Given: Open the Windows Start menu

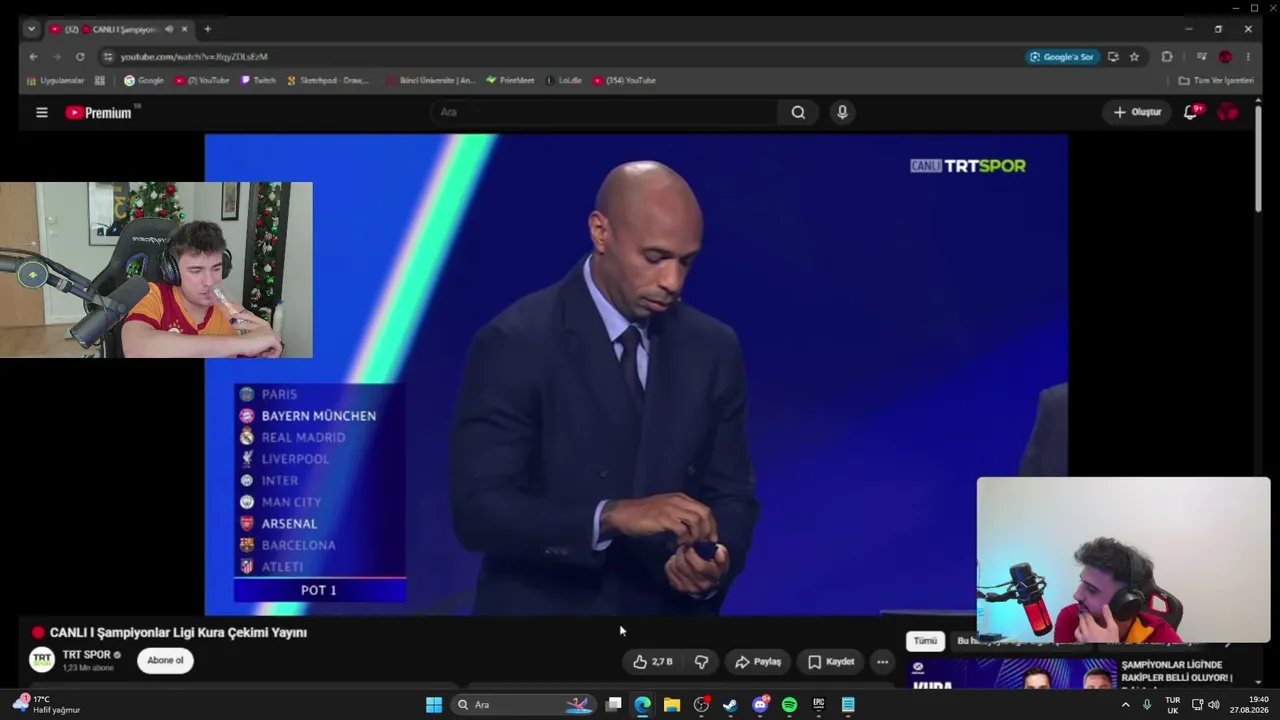Looking at the screenshot, I should coord(434,705).
